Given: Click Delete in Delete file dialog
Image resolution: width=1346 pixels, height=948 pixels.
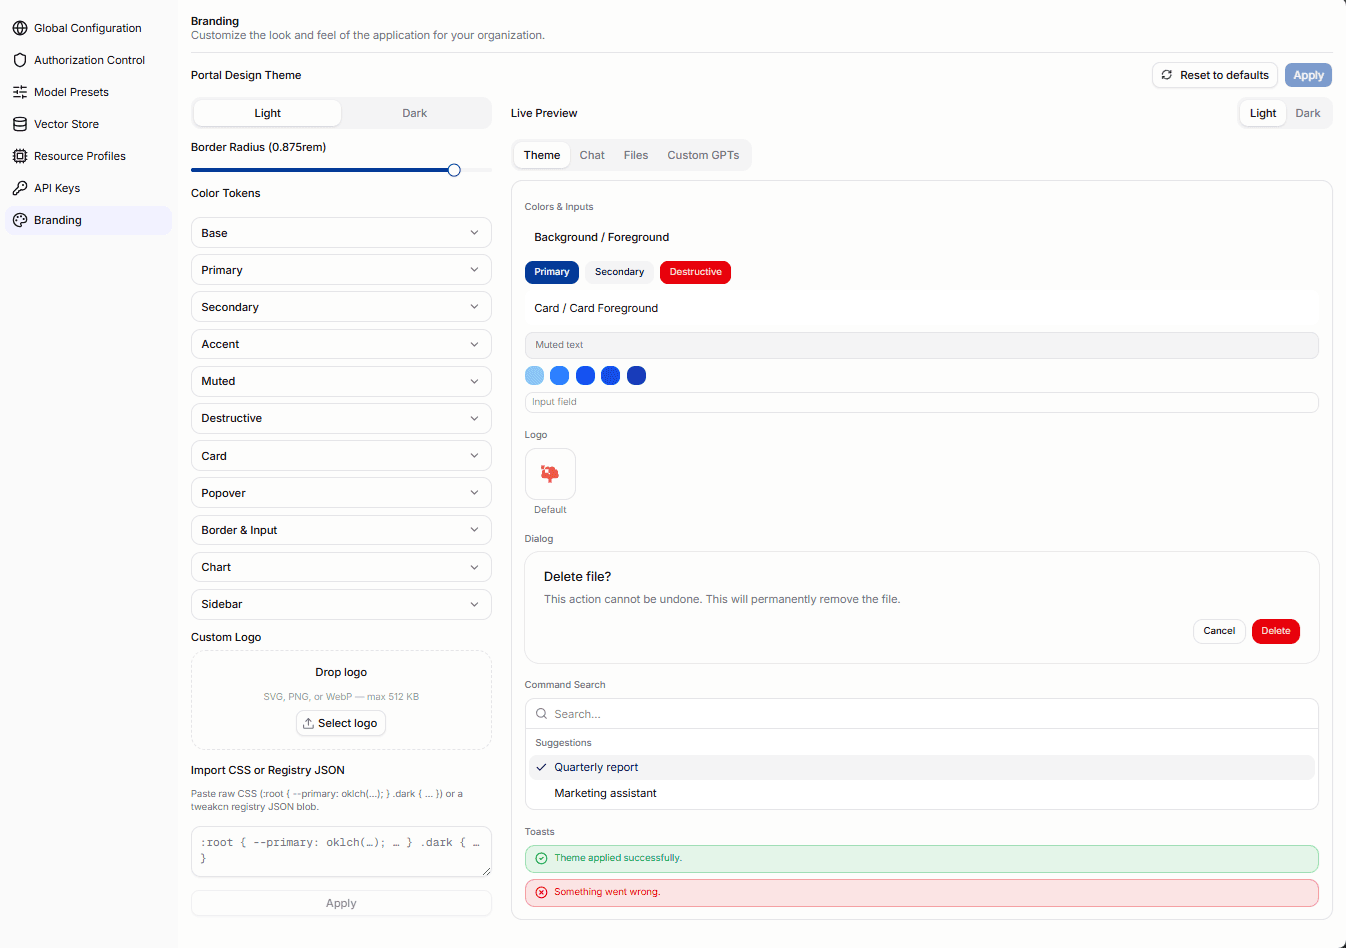Looking at the screenshot, I should 1276,631.
